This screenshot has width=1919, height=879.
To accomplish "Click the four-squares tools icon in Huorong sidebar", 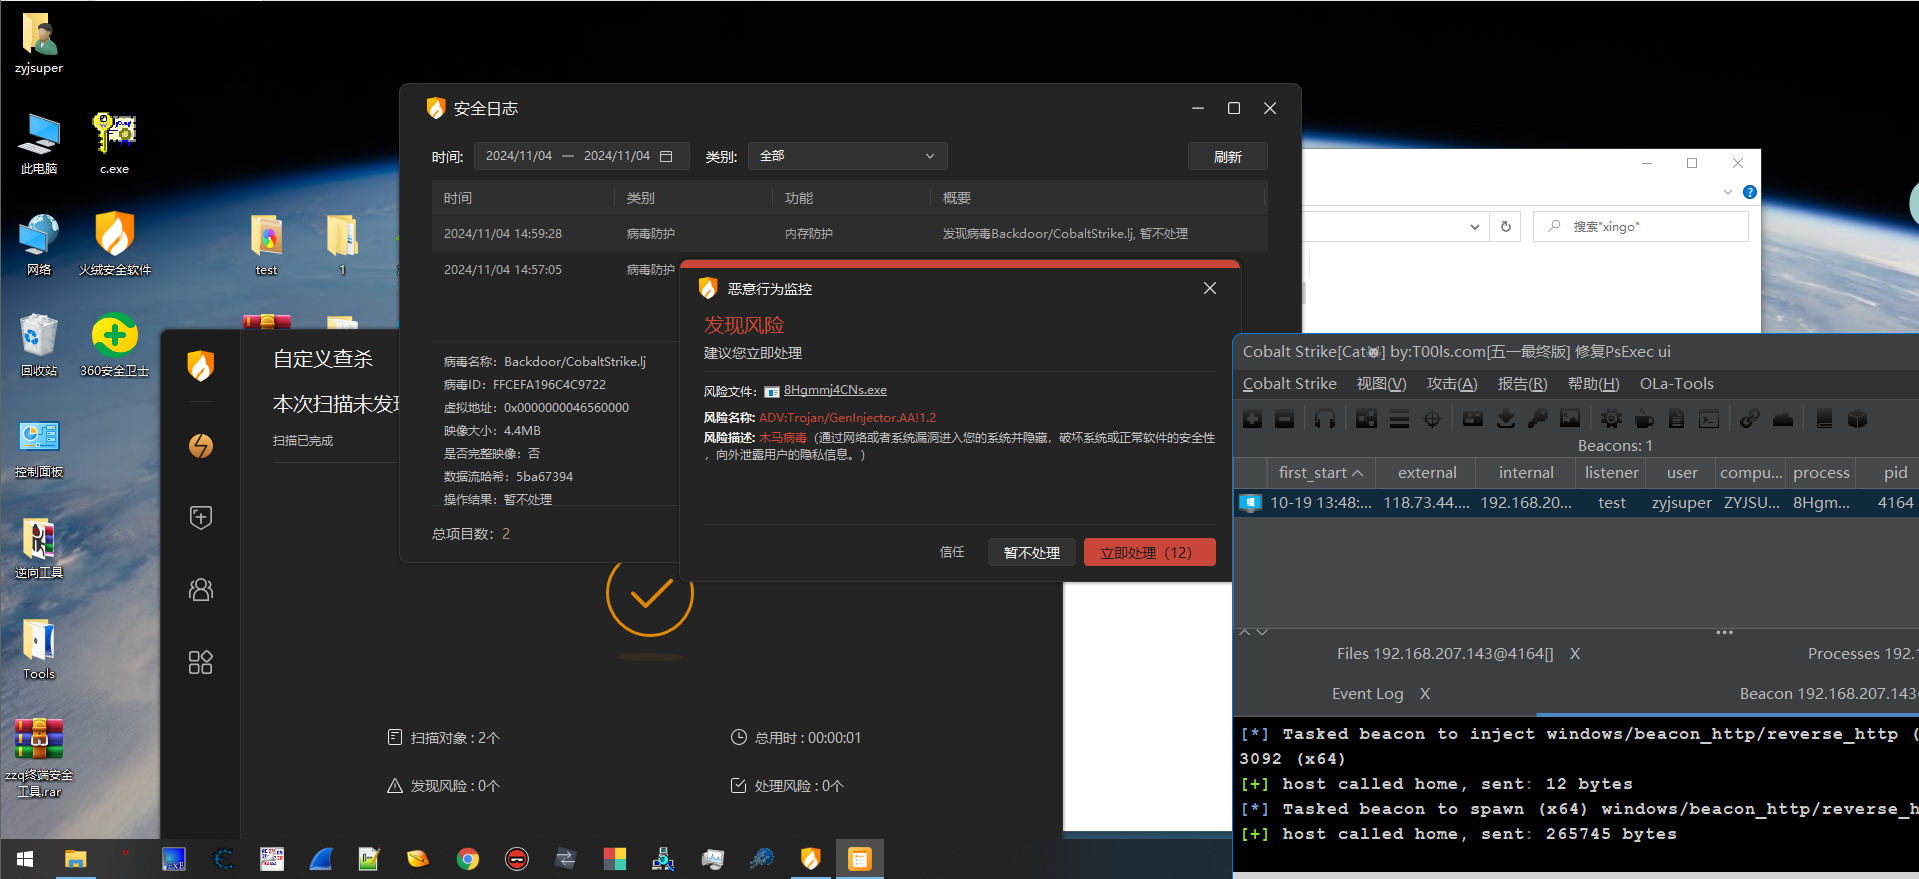I will pyautogui.click(x=201, y=662).
